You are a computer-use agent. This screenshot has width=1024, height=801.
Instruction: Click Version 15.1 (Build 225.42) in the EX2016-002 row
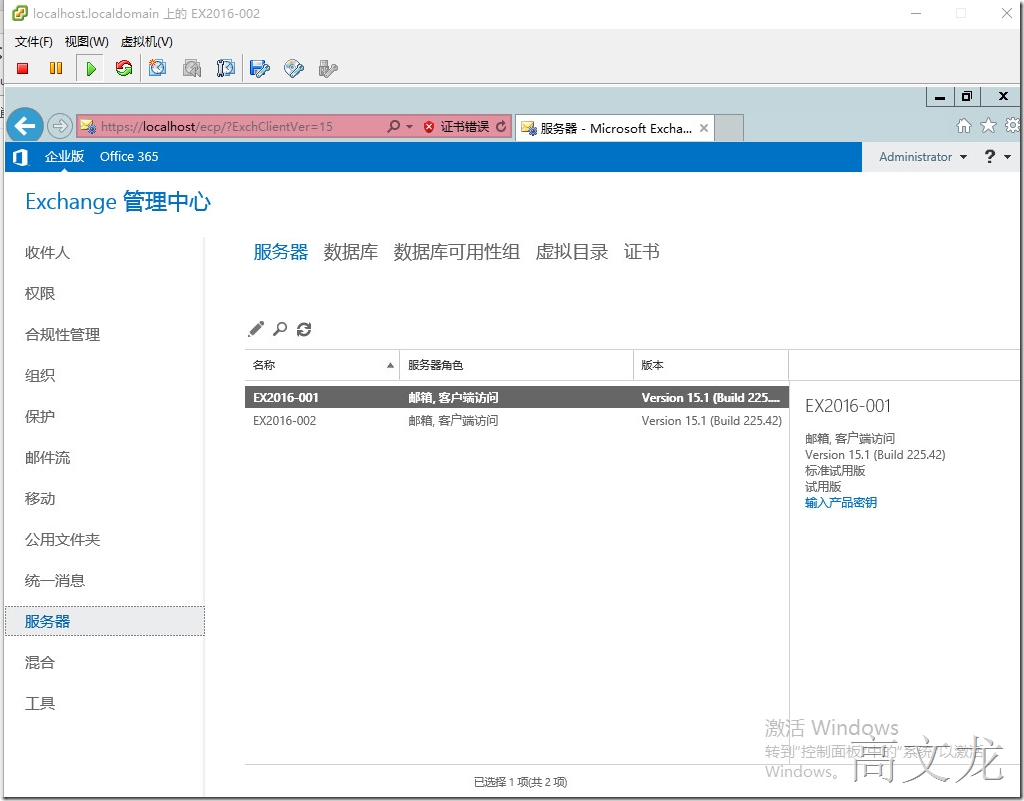[x=711, y=421]
